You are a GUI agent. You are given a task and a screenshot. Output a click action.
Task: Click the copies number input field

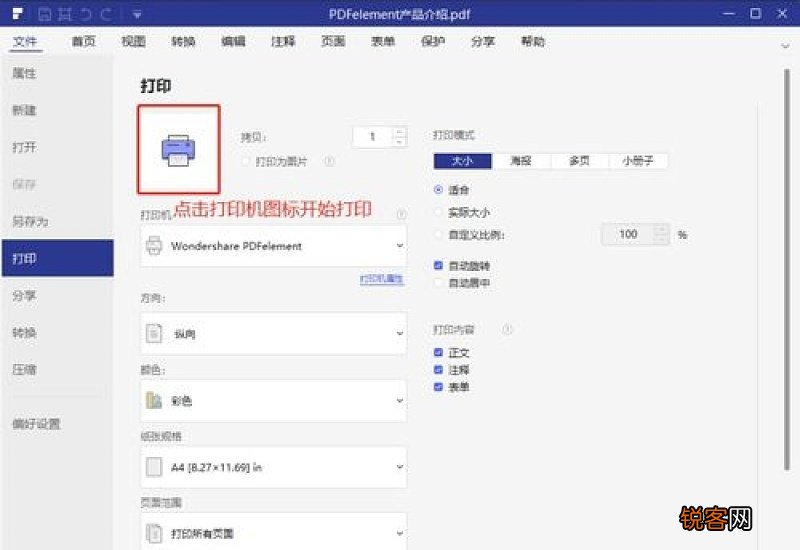point(372,136)
